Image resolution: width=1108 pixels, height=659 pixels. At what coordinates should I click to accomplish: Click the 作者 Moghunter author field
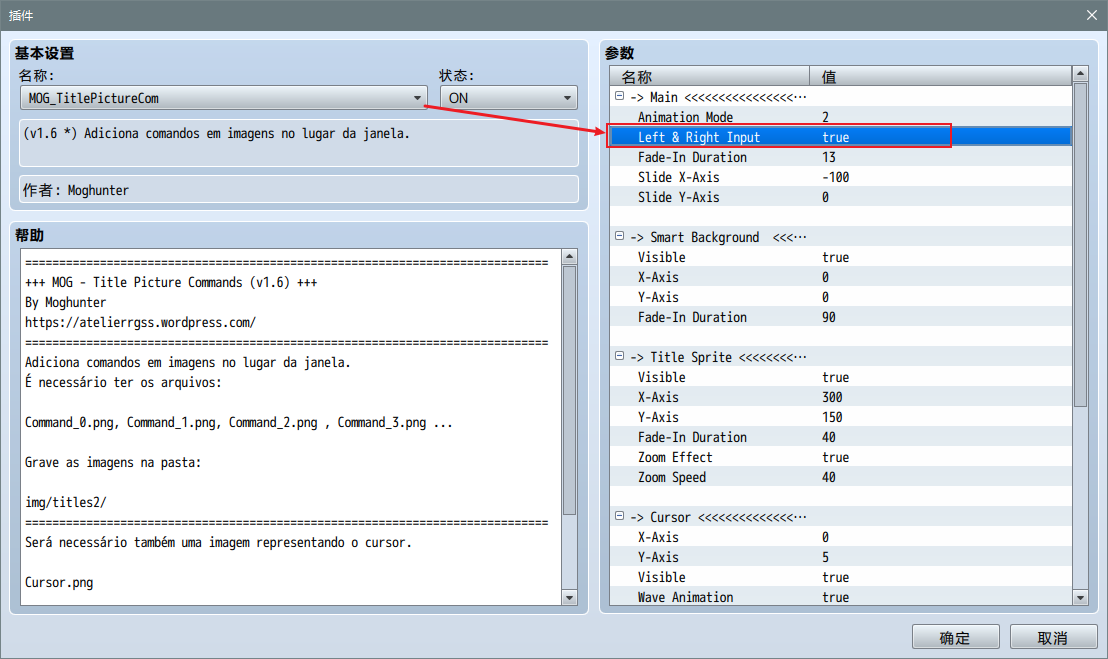tap(299, 189)
